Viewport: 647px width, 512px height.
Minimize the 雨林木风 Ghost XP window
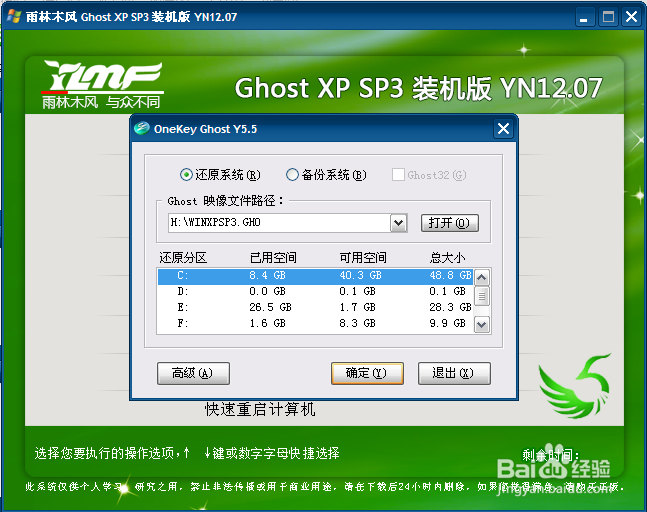tap(584, 17)
